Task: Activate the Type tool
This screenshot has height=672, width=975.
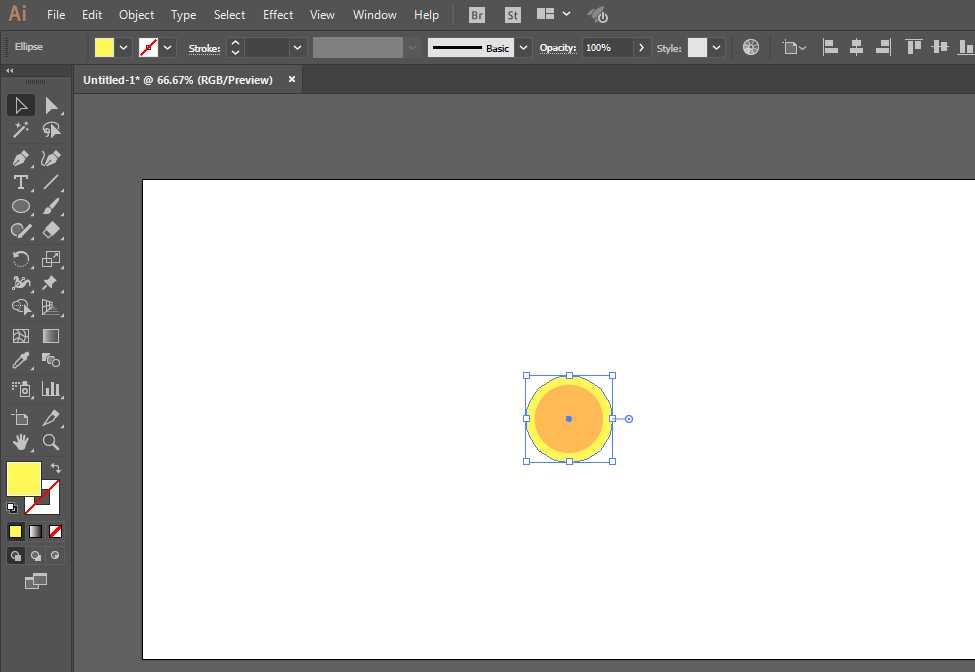Action: pos(20,182)
